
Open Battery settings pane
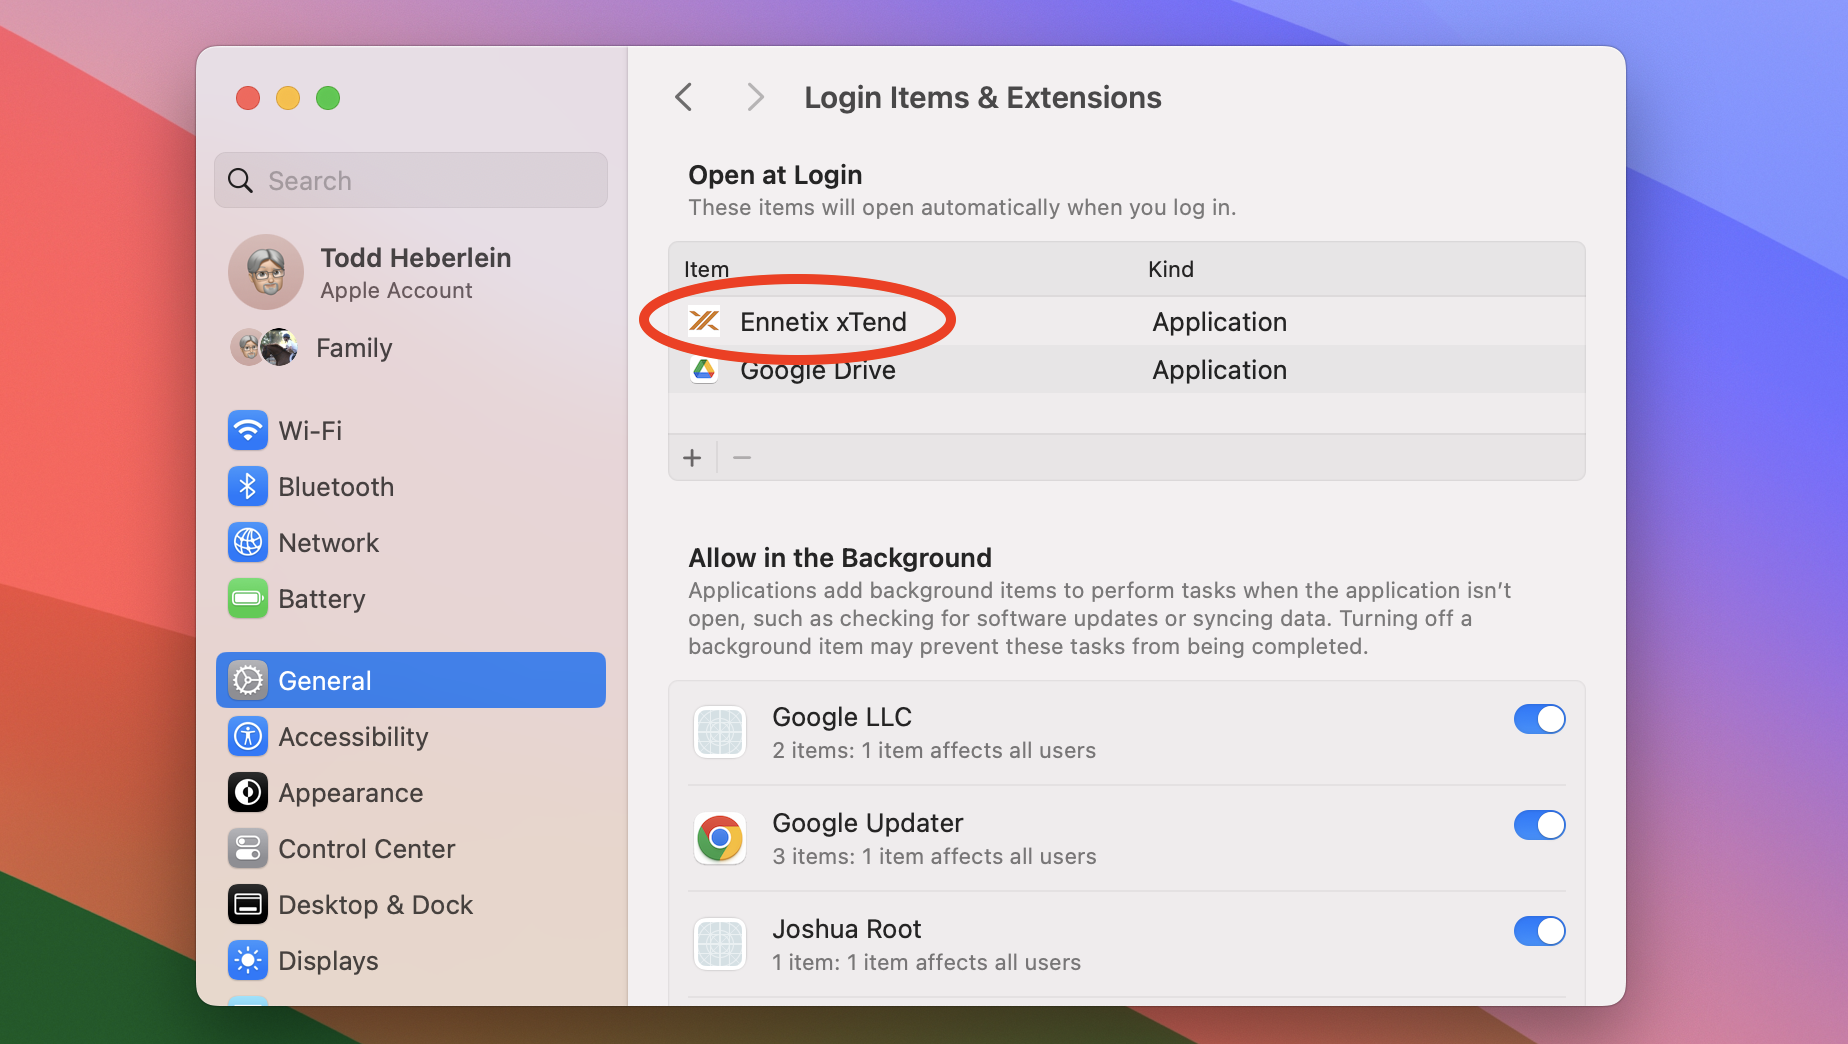coord(411,599)
